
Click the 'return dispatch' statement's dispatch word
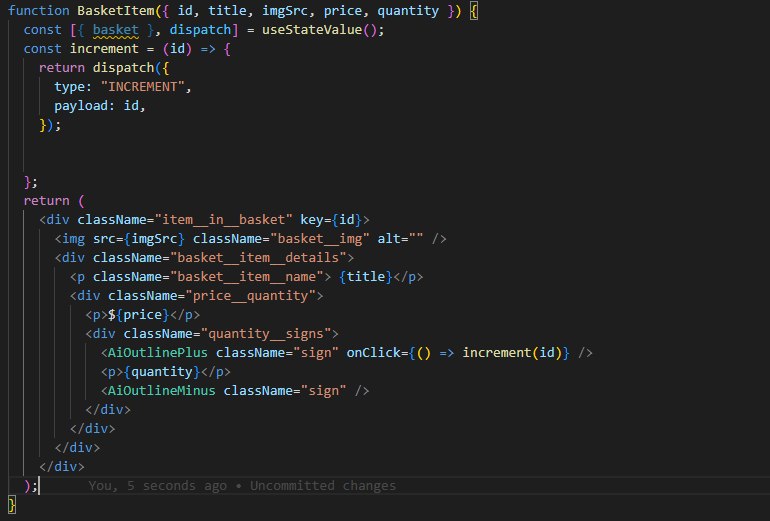coord(123,68)
